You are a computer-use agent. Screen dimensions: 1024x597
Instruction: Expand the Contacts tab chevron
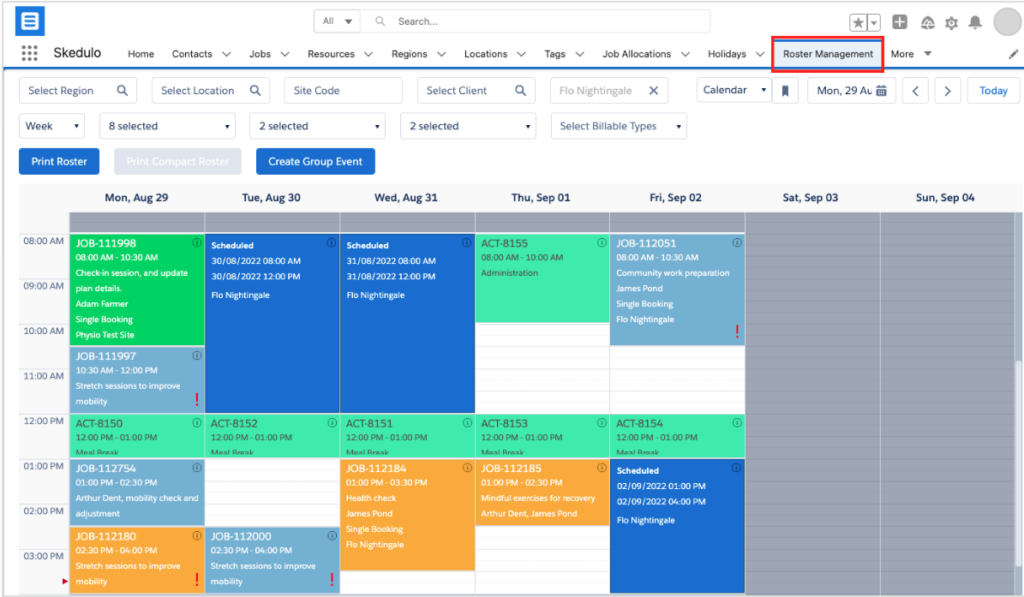226,54
